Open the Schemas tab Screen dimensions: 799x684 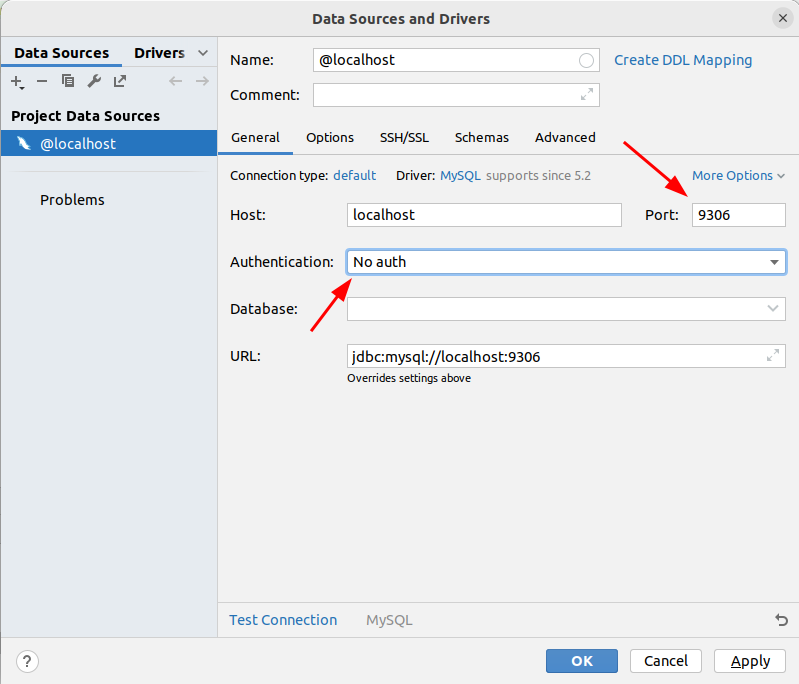point(482,138)
